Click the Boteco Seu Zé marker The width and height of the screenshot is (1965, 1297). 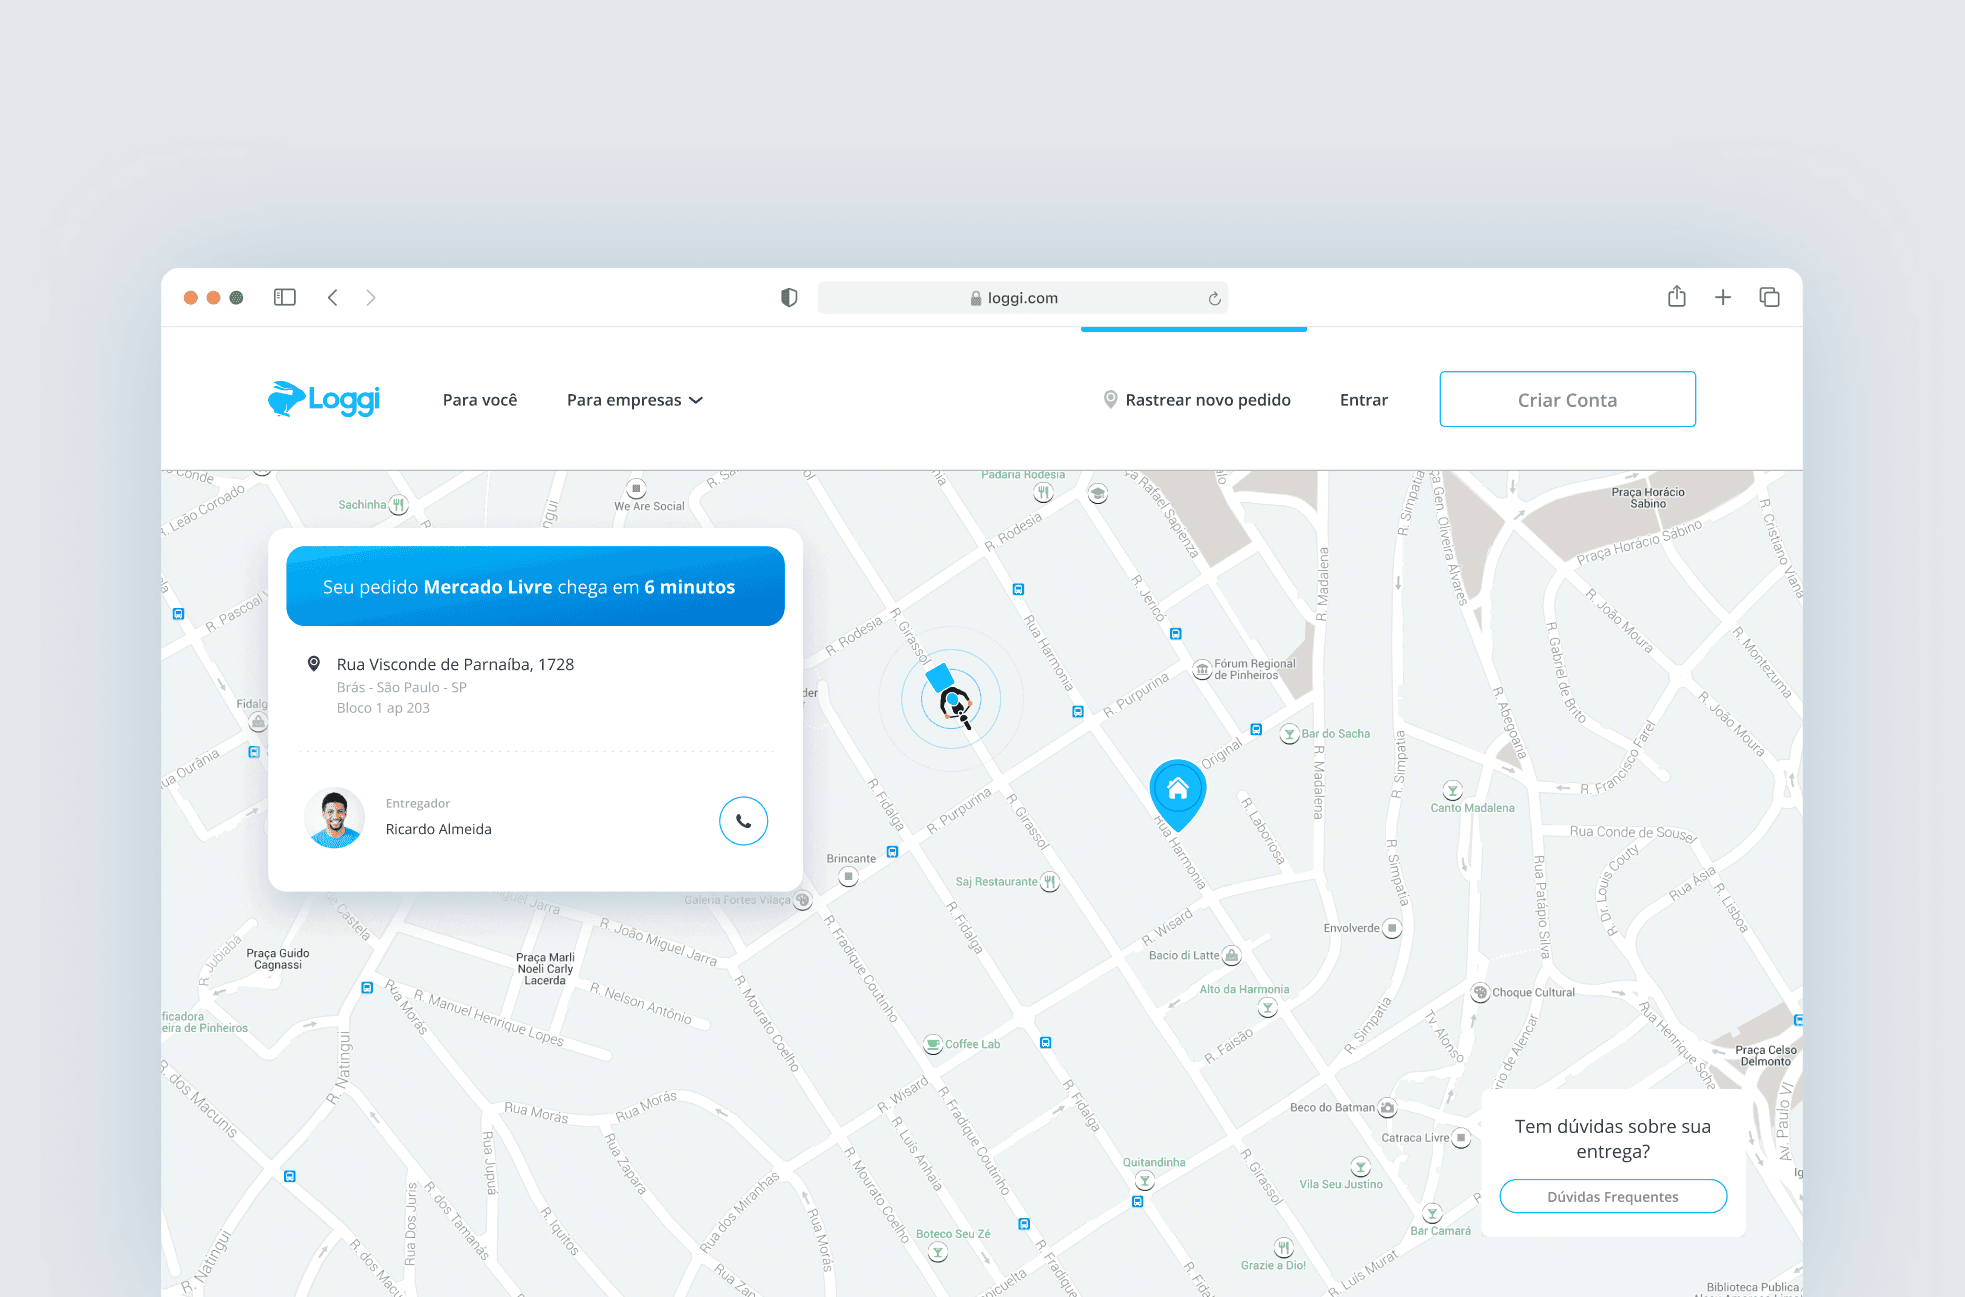click(x=938, y=1253)
